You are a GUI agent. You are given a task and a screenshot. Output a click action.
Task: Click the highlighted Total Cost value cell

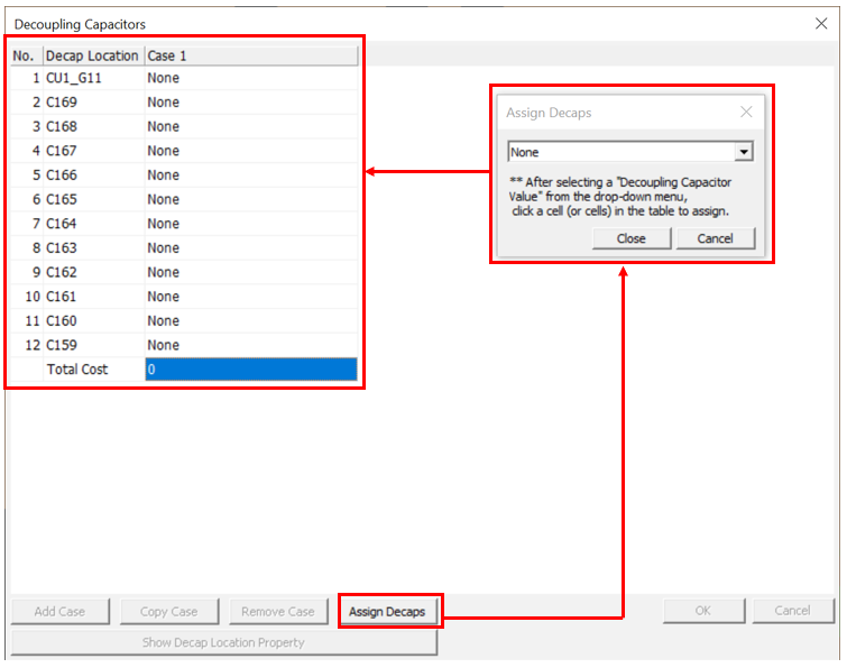(250, 369)
